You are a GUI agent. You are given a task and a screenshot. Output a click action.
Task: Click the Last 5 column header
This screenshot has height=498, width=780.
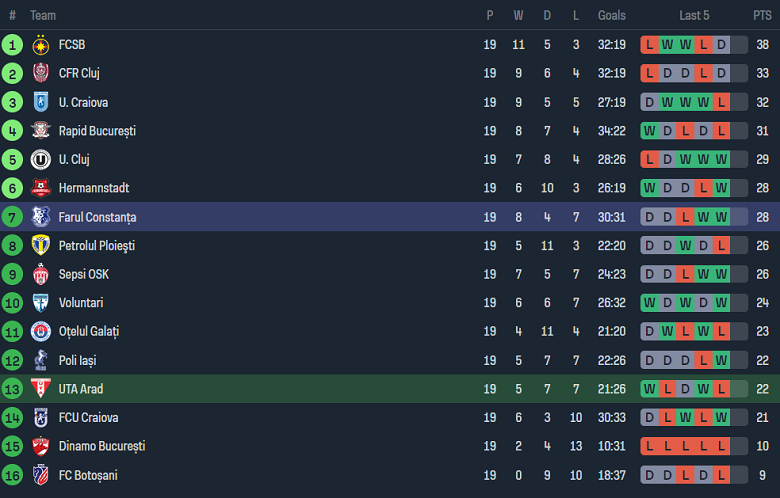695,15
